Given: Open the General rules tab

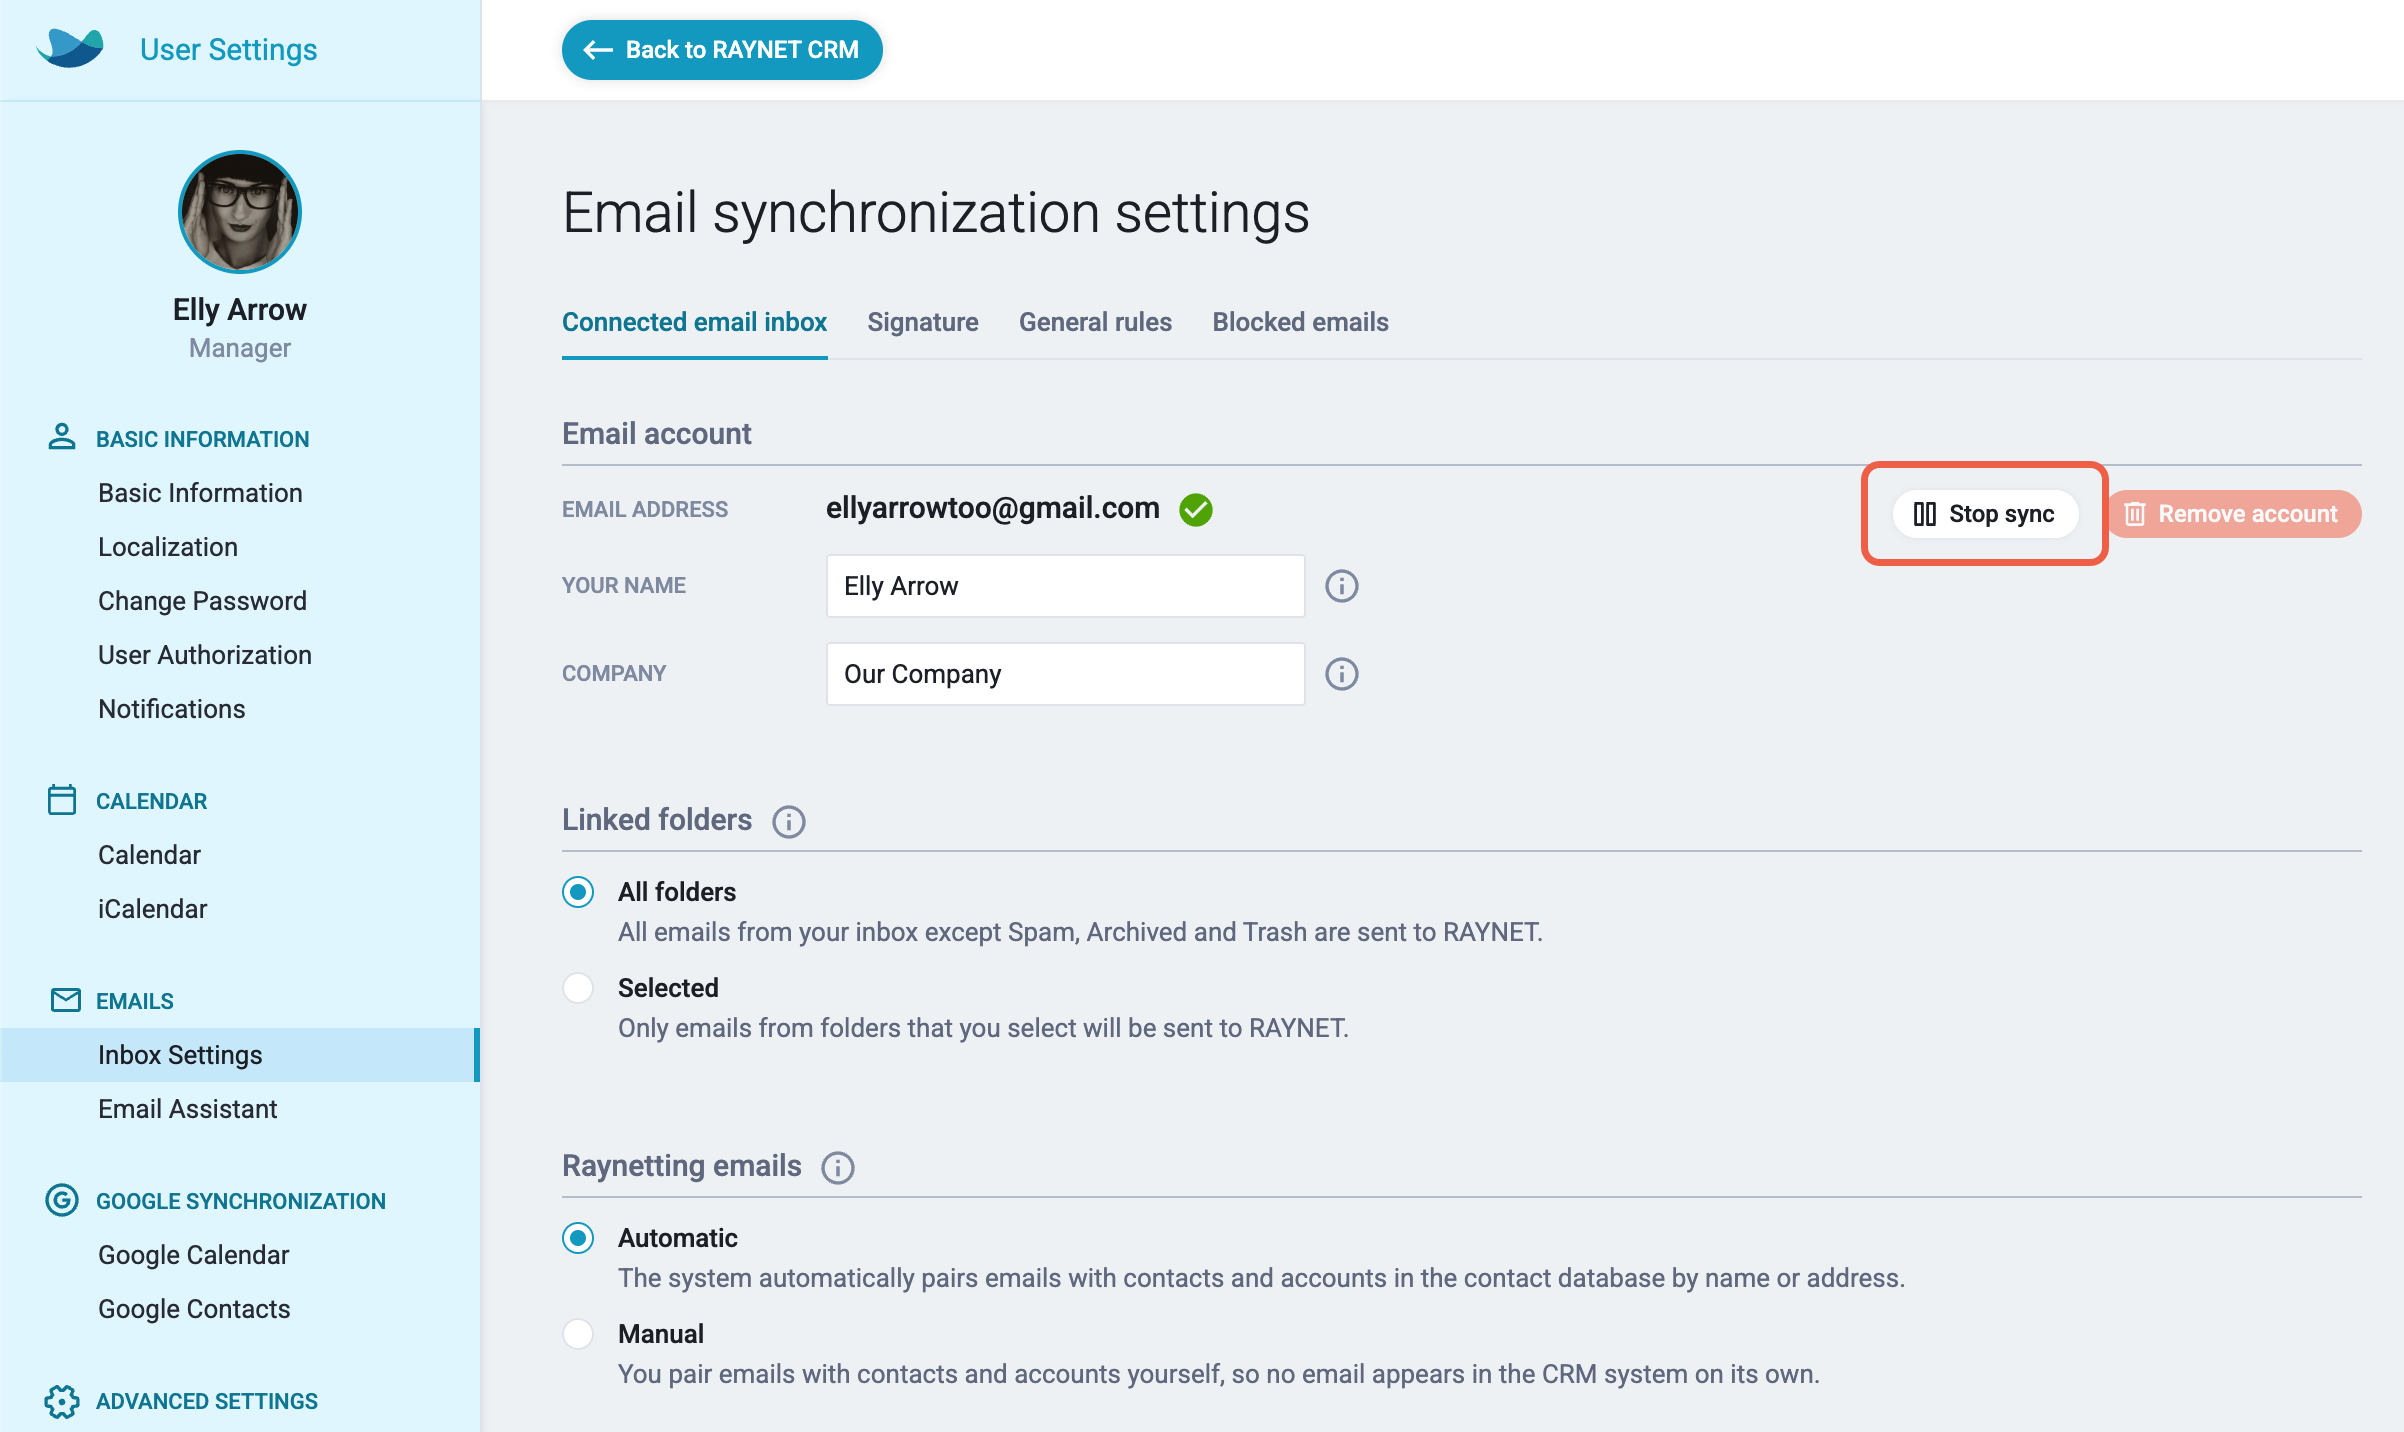Looking at the screenshot, I should tap(1095, 322).
